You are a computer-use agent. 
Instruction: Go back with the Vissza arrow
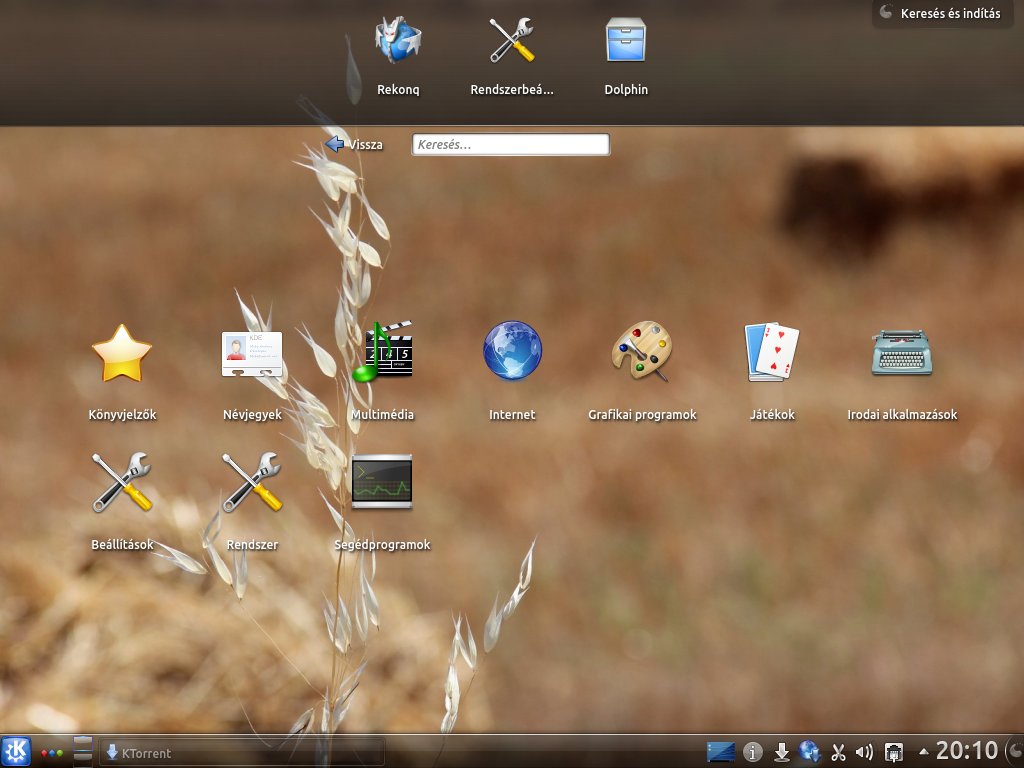click(354, 144)
